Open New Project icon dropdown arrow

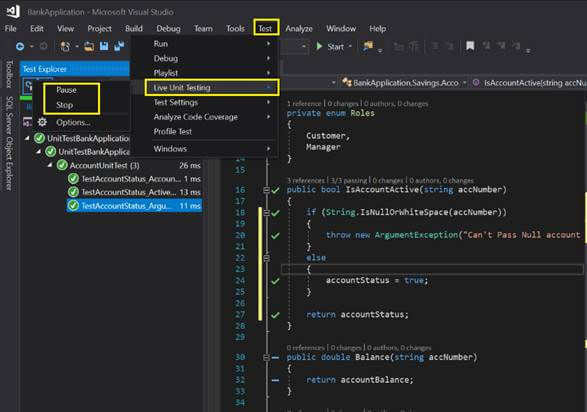(77, 46)
